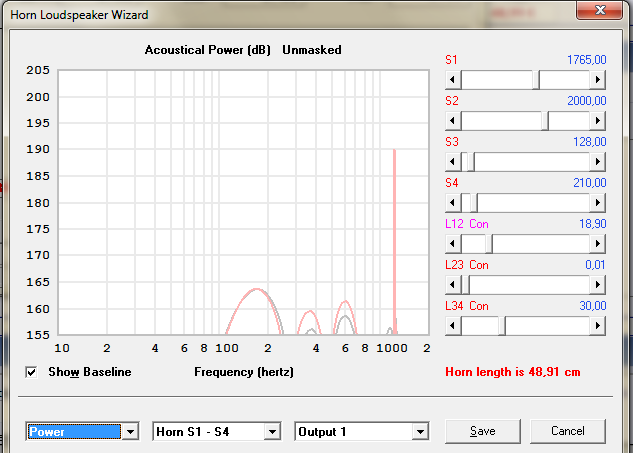This screenshot has width=633, height=453.
Task: Click the Acoustical Power (dB) chart title
Action: pyautogui.click(x=208, y=50)
